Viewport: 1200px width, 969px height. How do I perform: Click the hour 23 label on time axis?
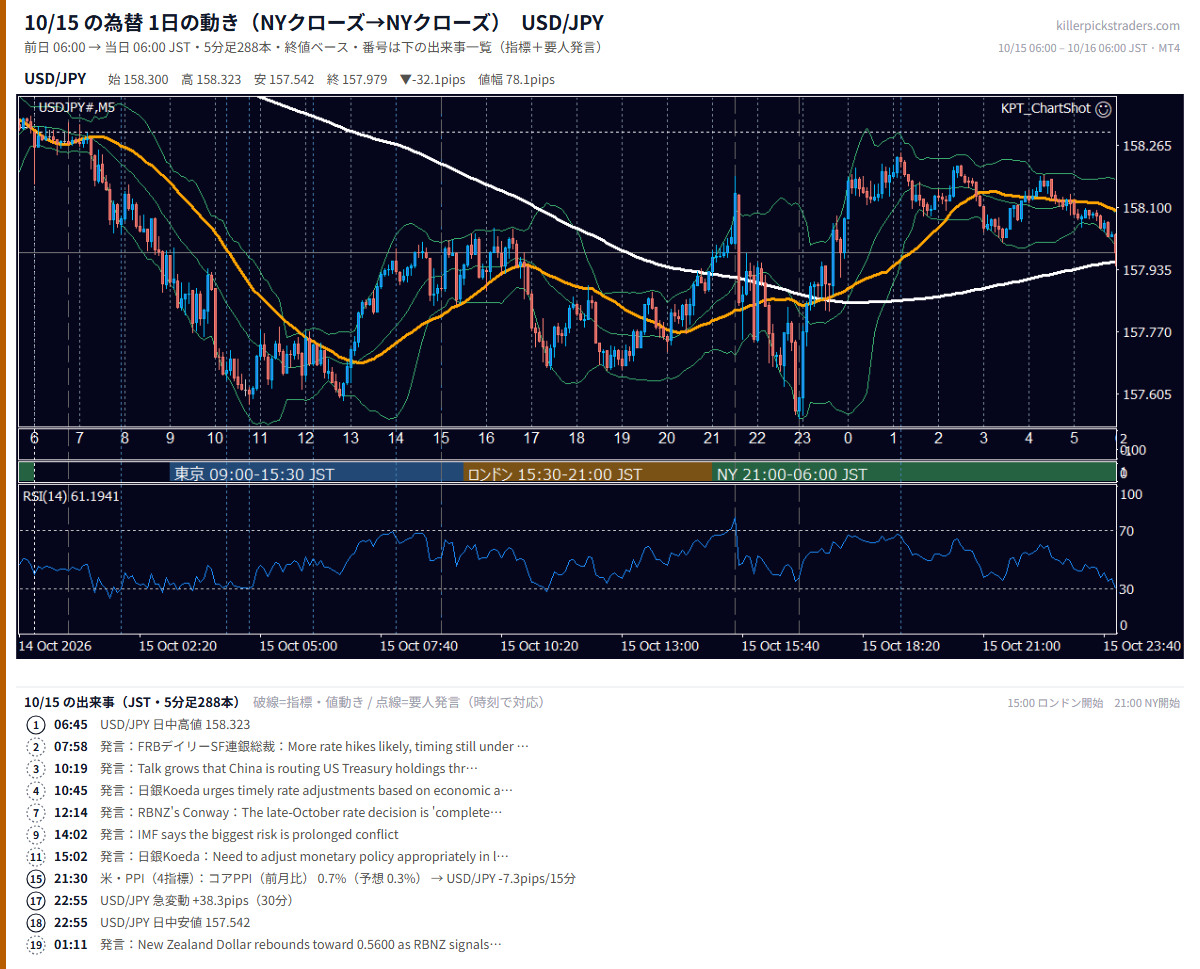[802, 438]
